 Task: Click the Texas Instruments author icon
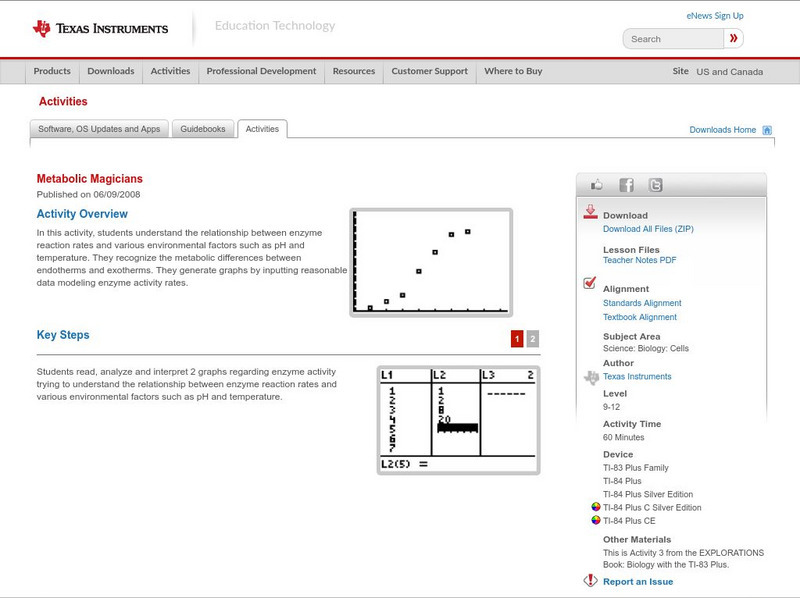[589, 376]
